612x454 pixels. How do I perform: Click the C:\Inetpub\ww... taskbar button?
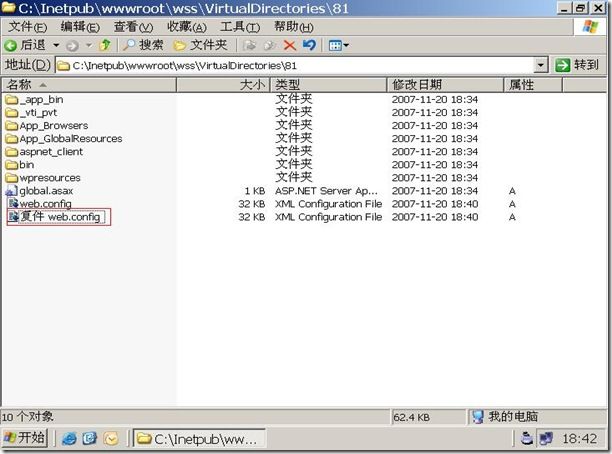click(x=199, y=439)
